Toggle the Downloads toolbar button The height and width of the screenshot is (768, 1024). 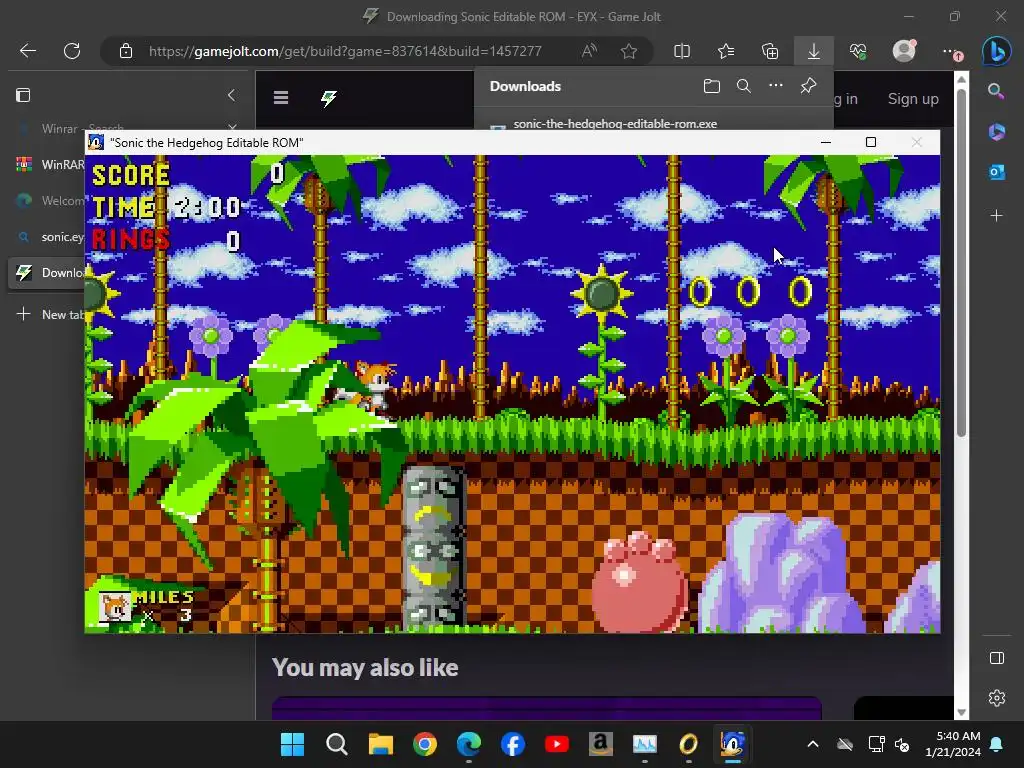pyautogui.click(x=814, y=51)
